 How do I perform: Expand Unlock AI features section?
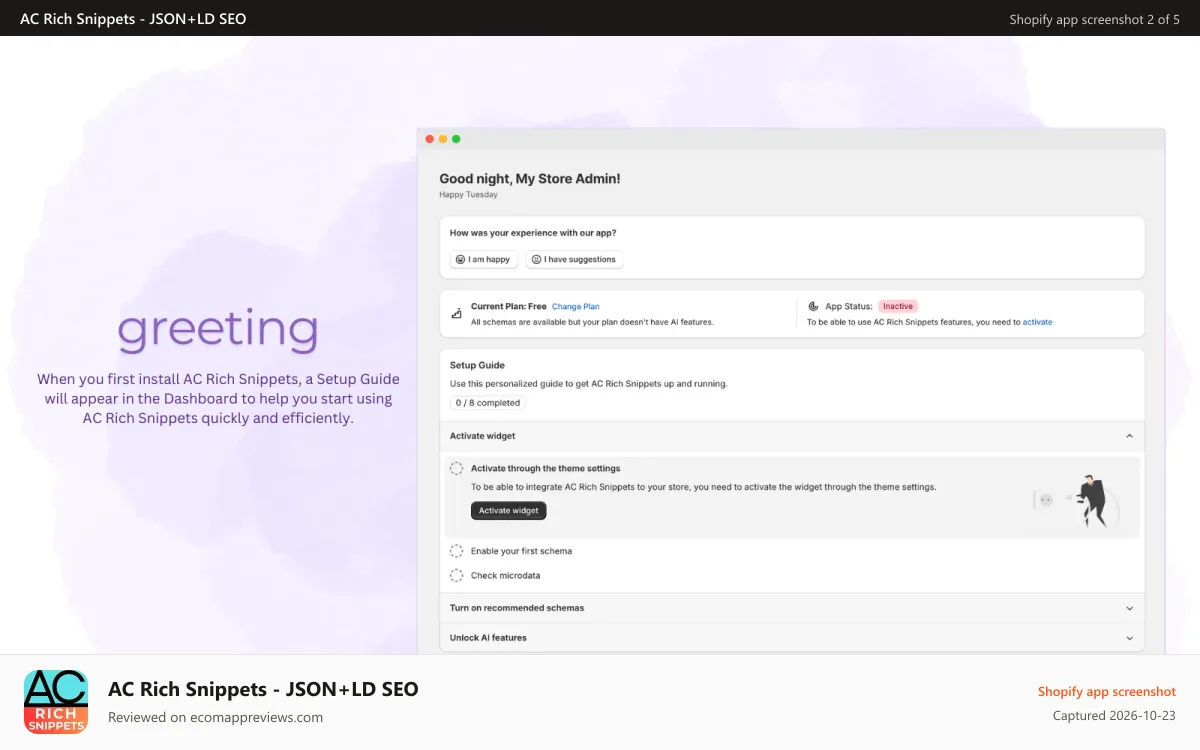pos(792,638)
